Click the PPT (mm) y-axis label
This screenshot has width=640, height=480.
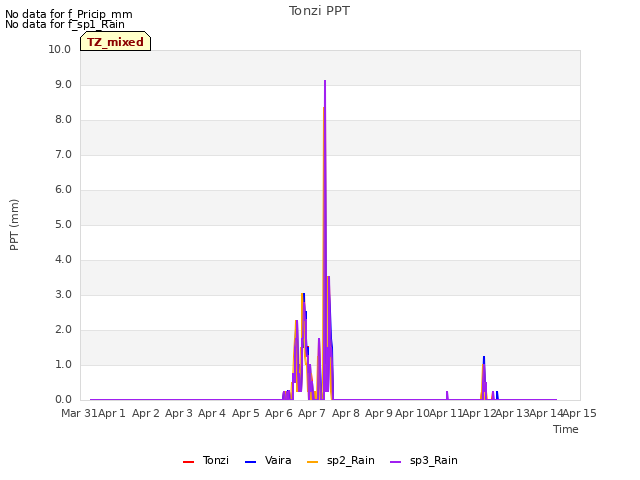(x=14, y=225)
